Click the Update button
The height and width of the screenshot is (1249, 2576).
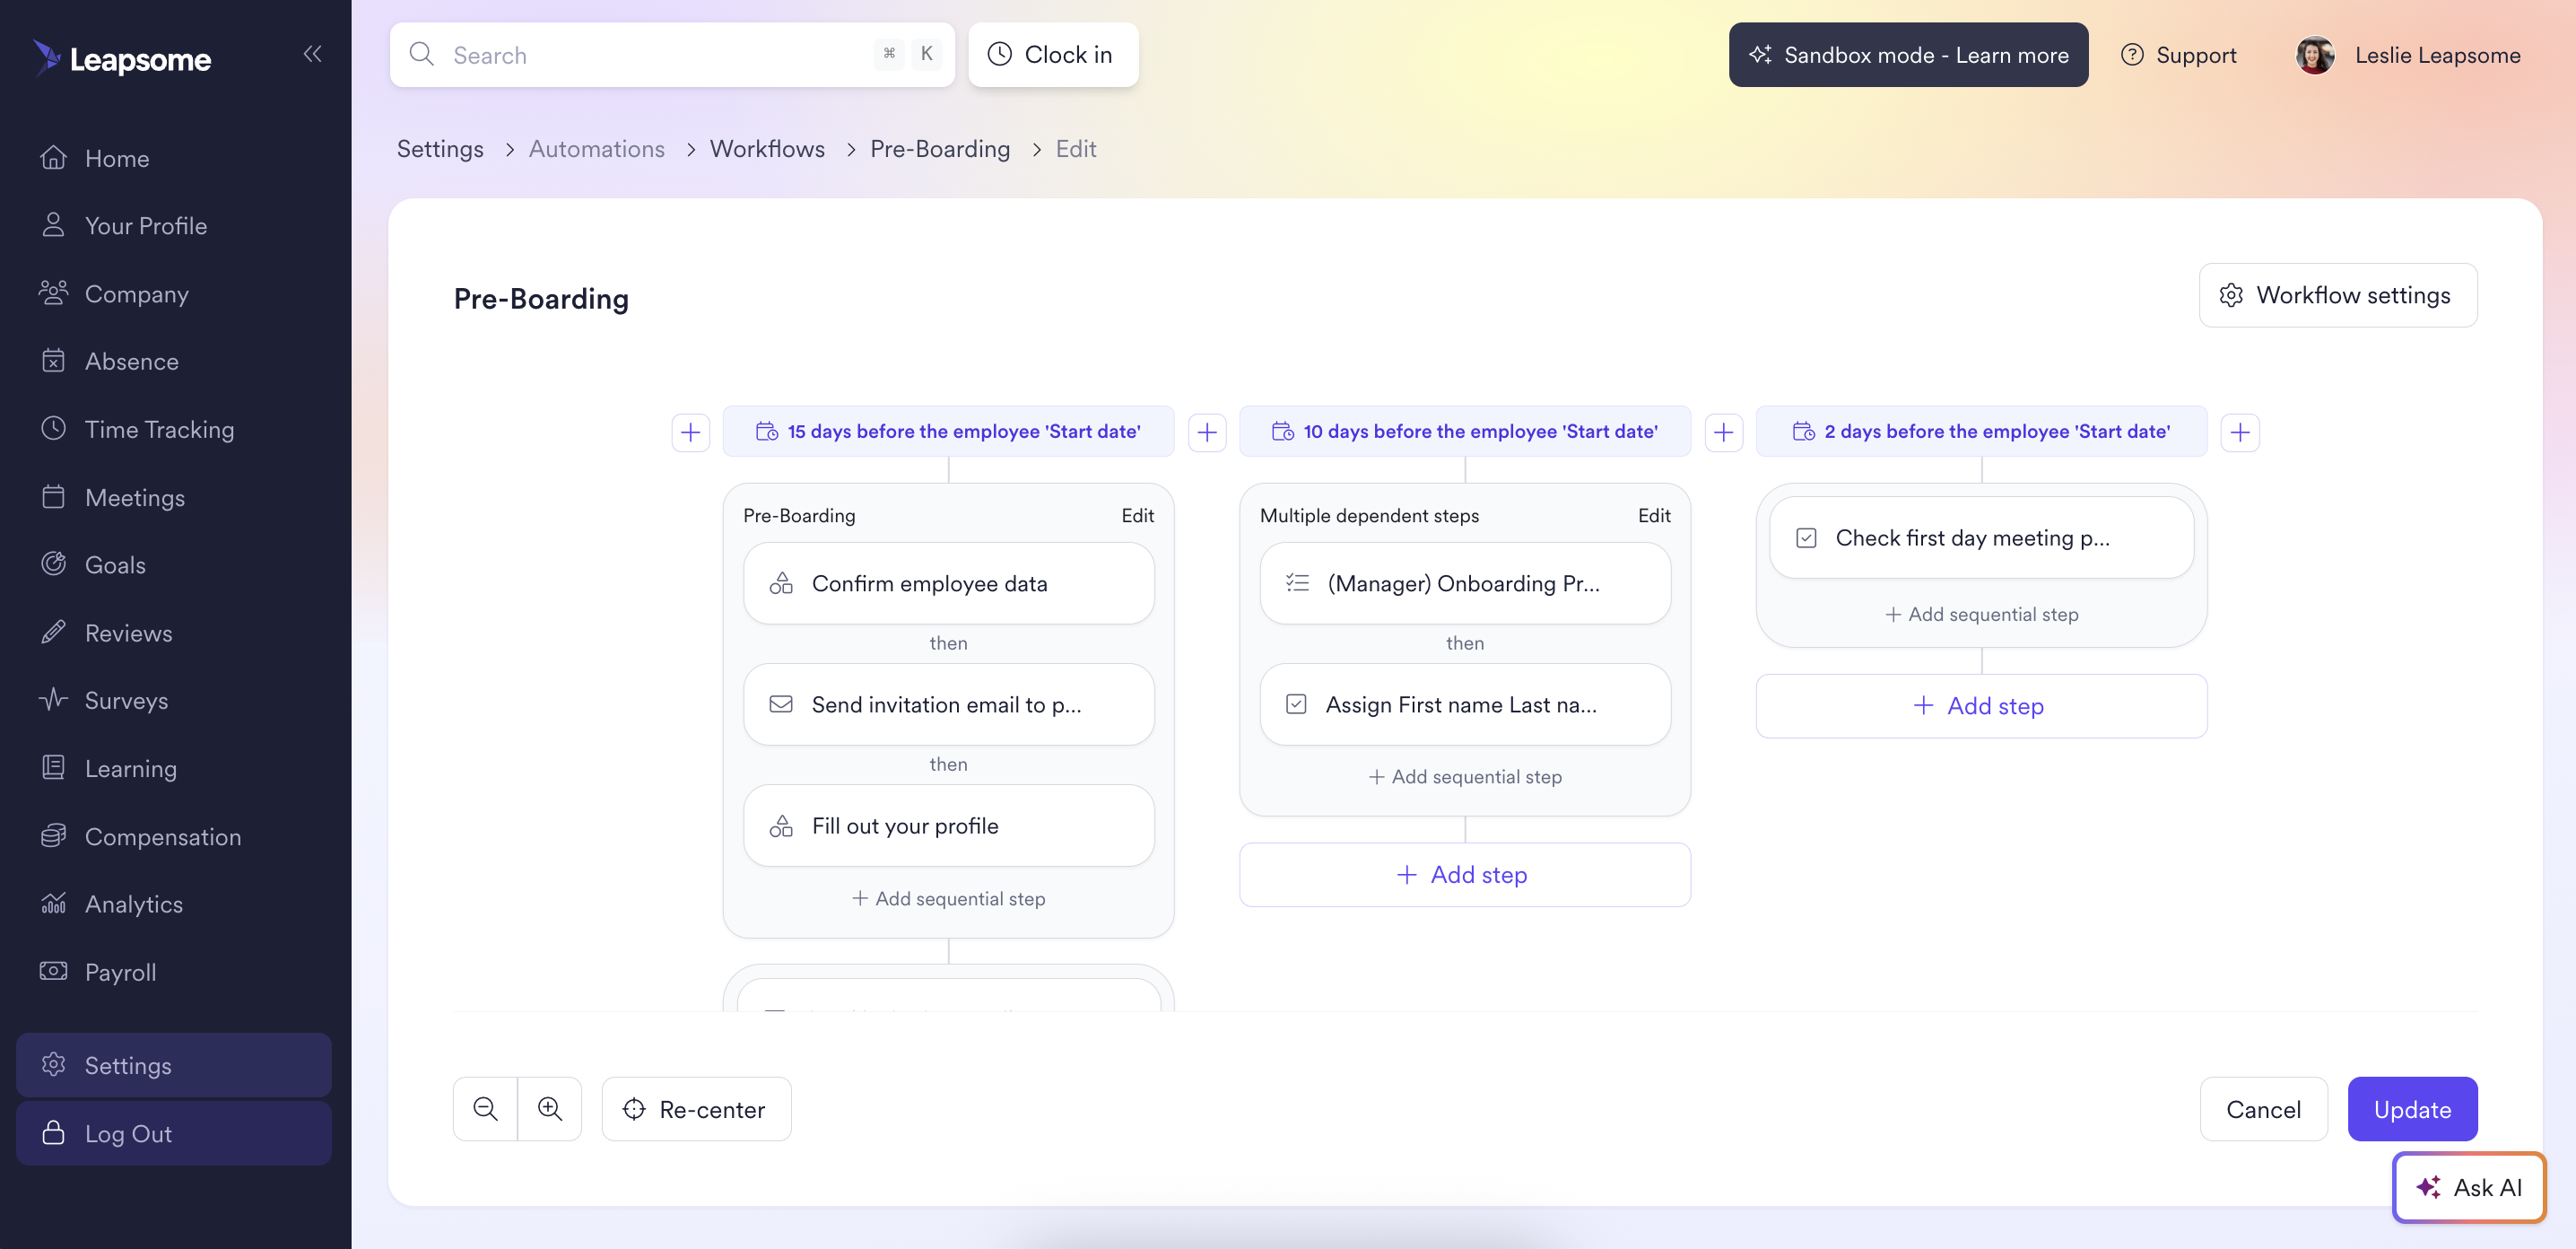click(x=2412, y=1108)
